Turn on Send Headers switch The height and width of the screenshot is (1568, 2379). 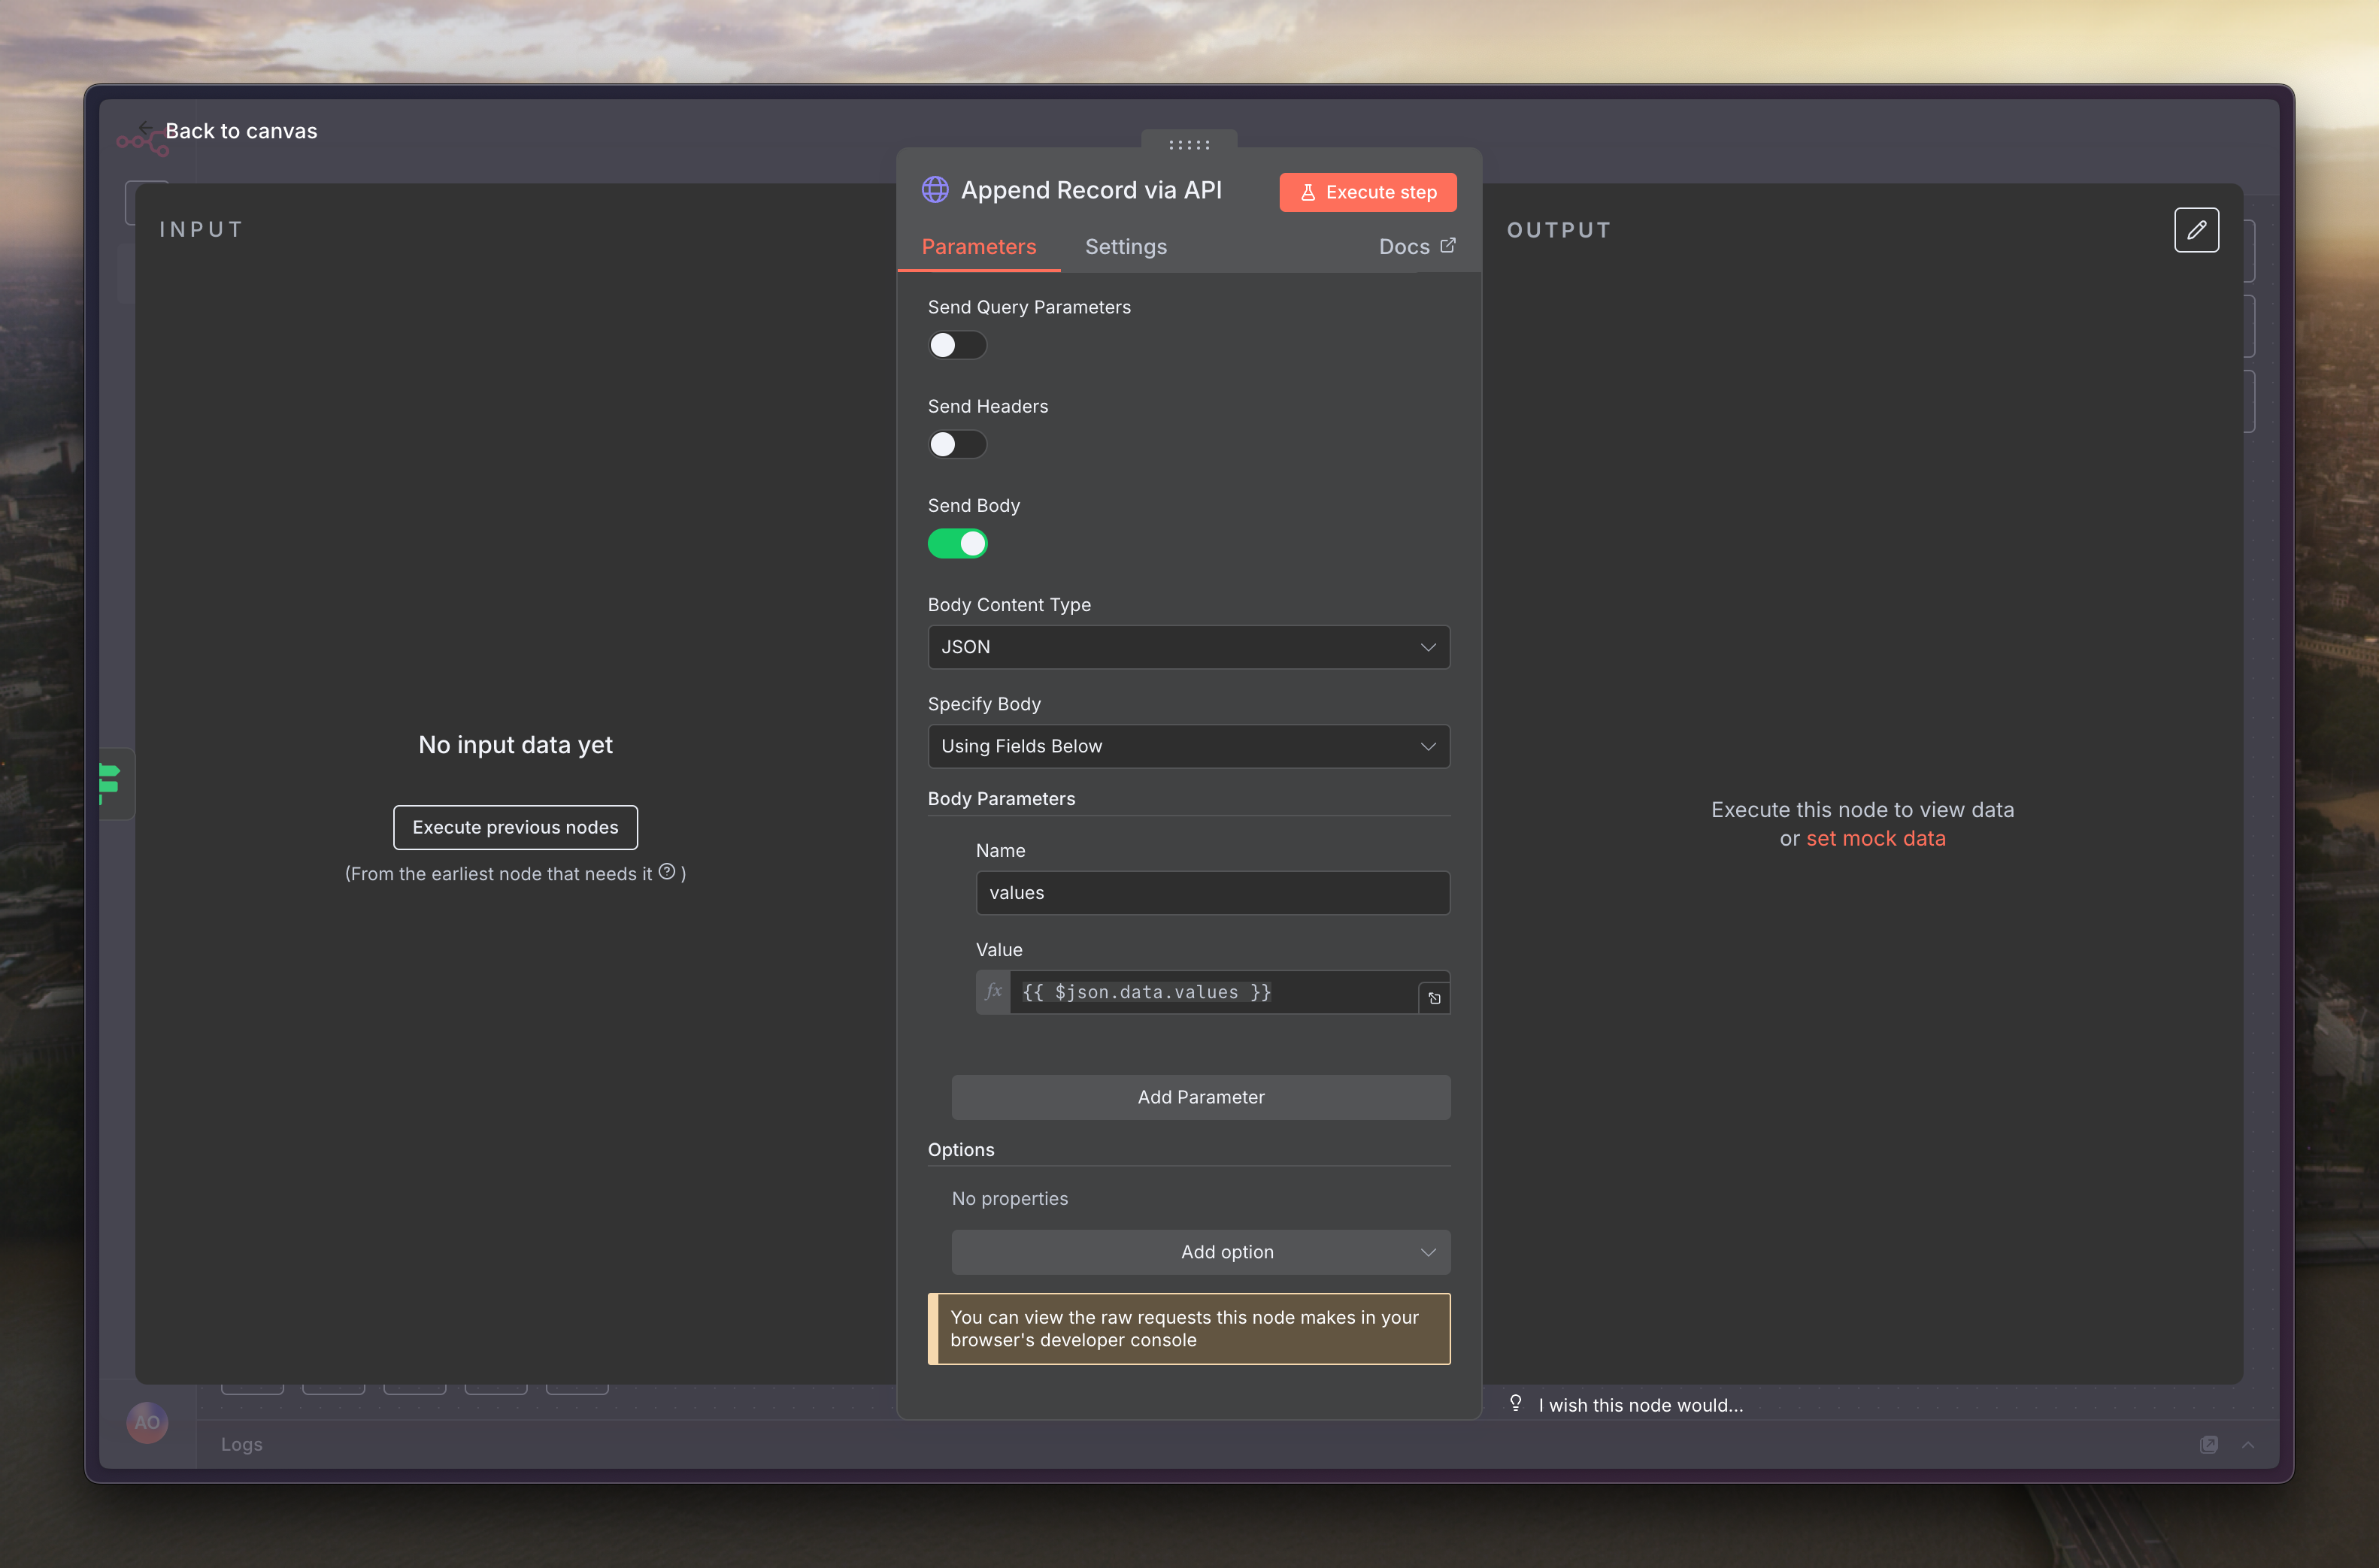[x=957, y=444]
